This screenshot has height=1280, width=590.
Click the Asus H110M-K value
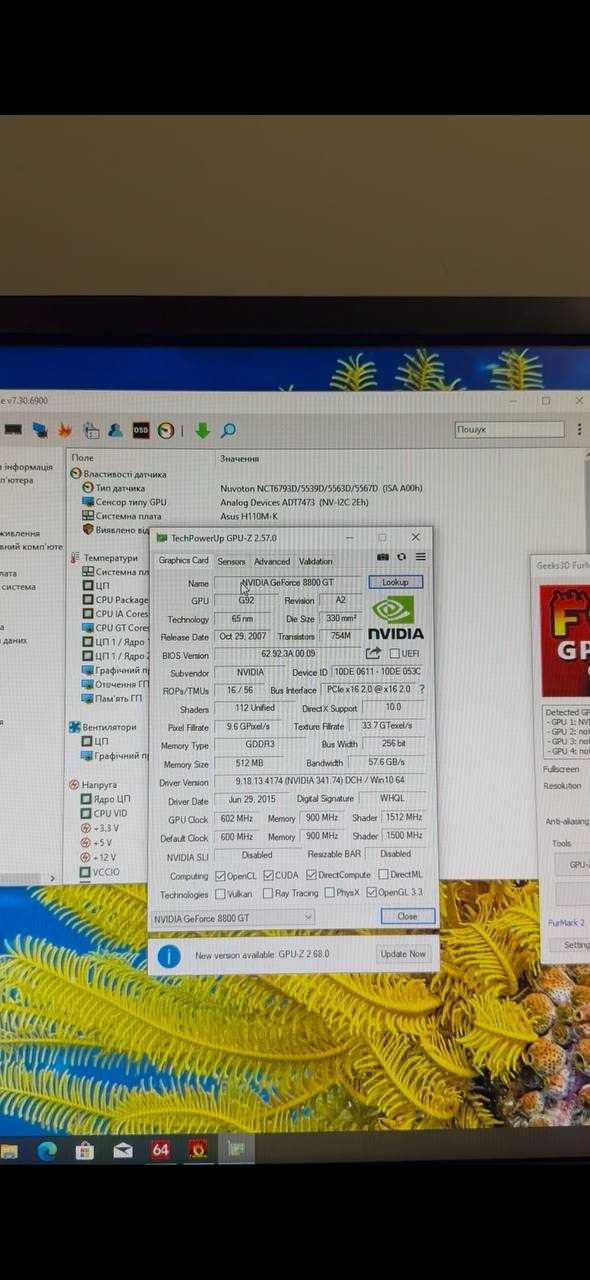(248, 517)
